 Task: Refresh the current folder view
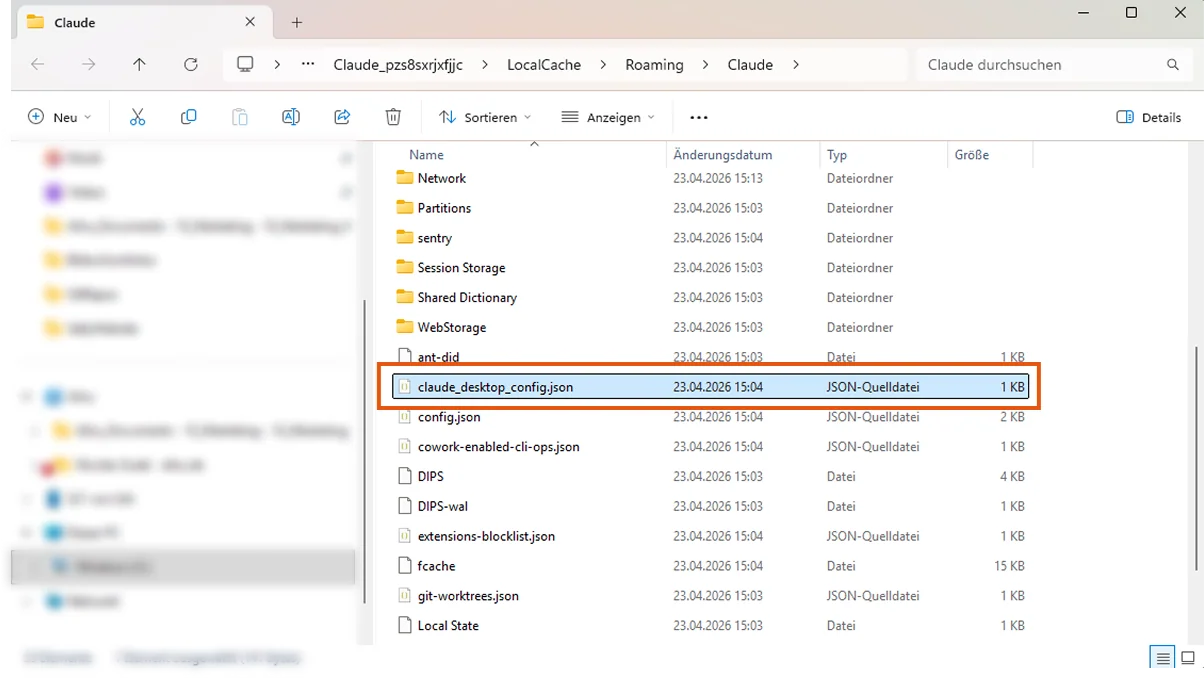[191, 65]
